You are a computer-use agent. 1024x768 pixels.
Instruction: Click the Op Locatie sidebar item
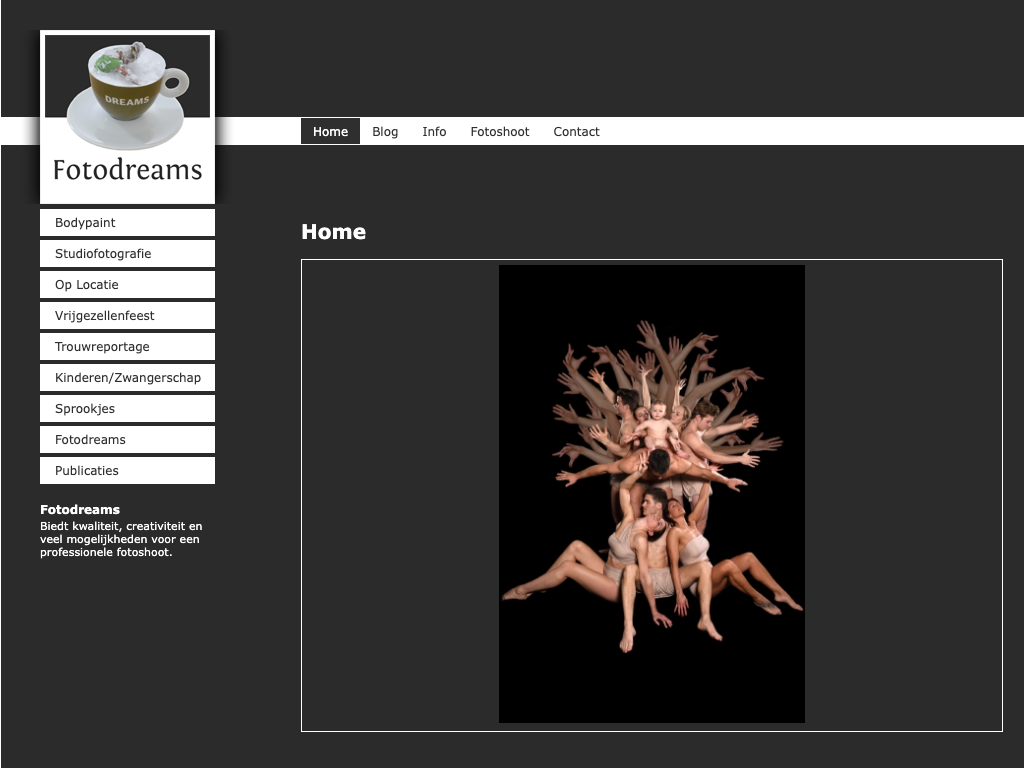click(x=127, y=285)
